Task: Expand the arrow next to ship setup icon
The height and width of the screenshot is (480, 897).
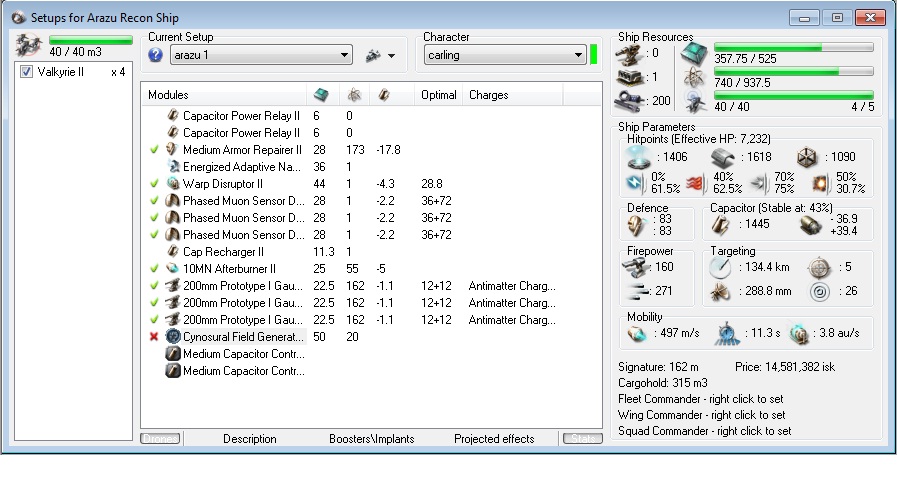Action: point(391,56)
